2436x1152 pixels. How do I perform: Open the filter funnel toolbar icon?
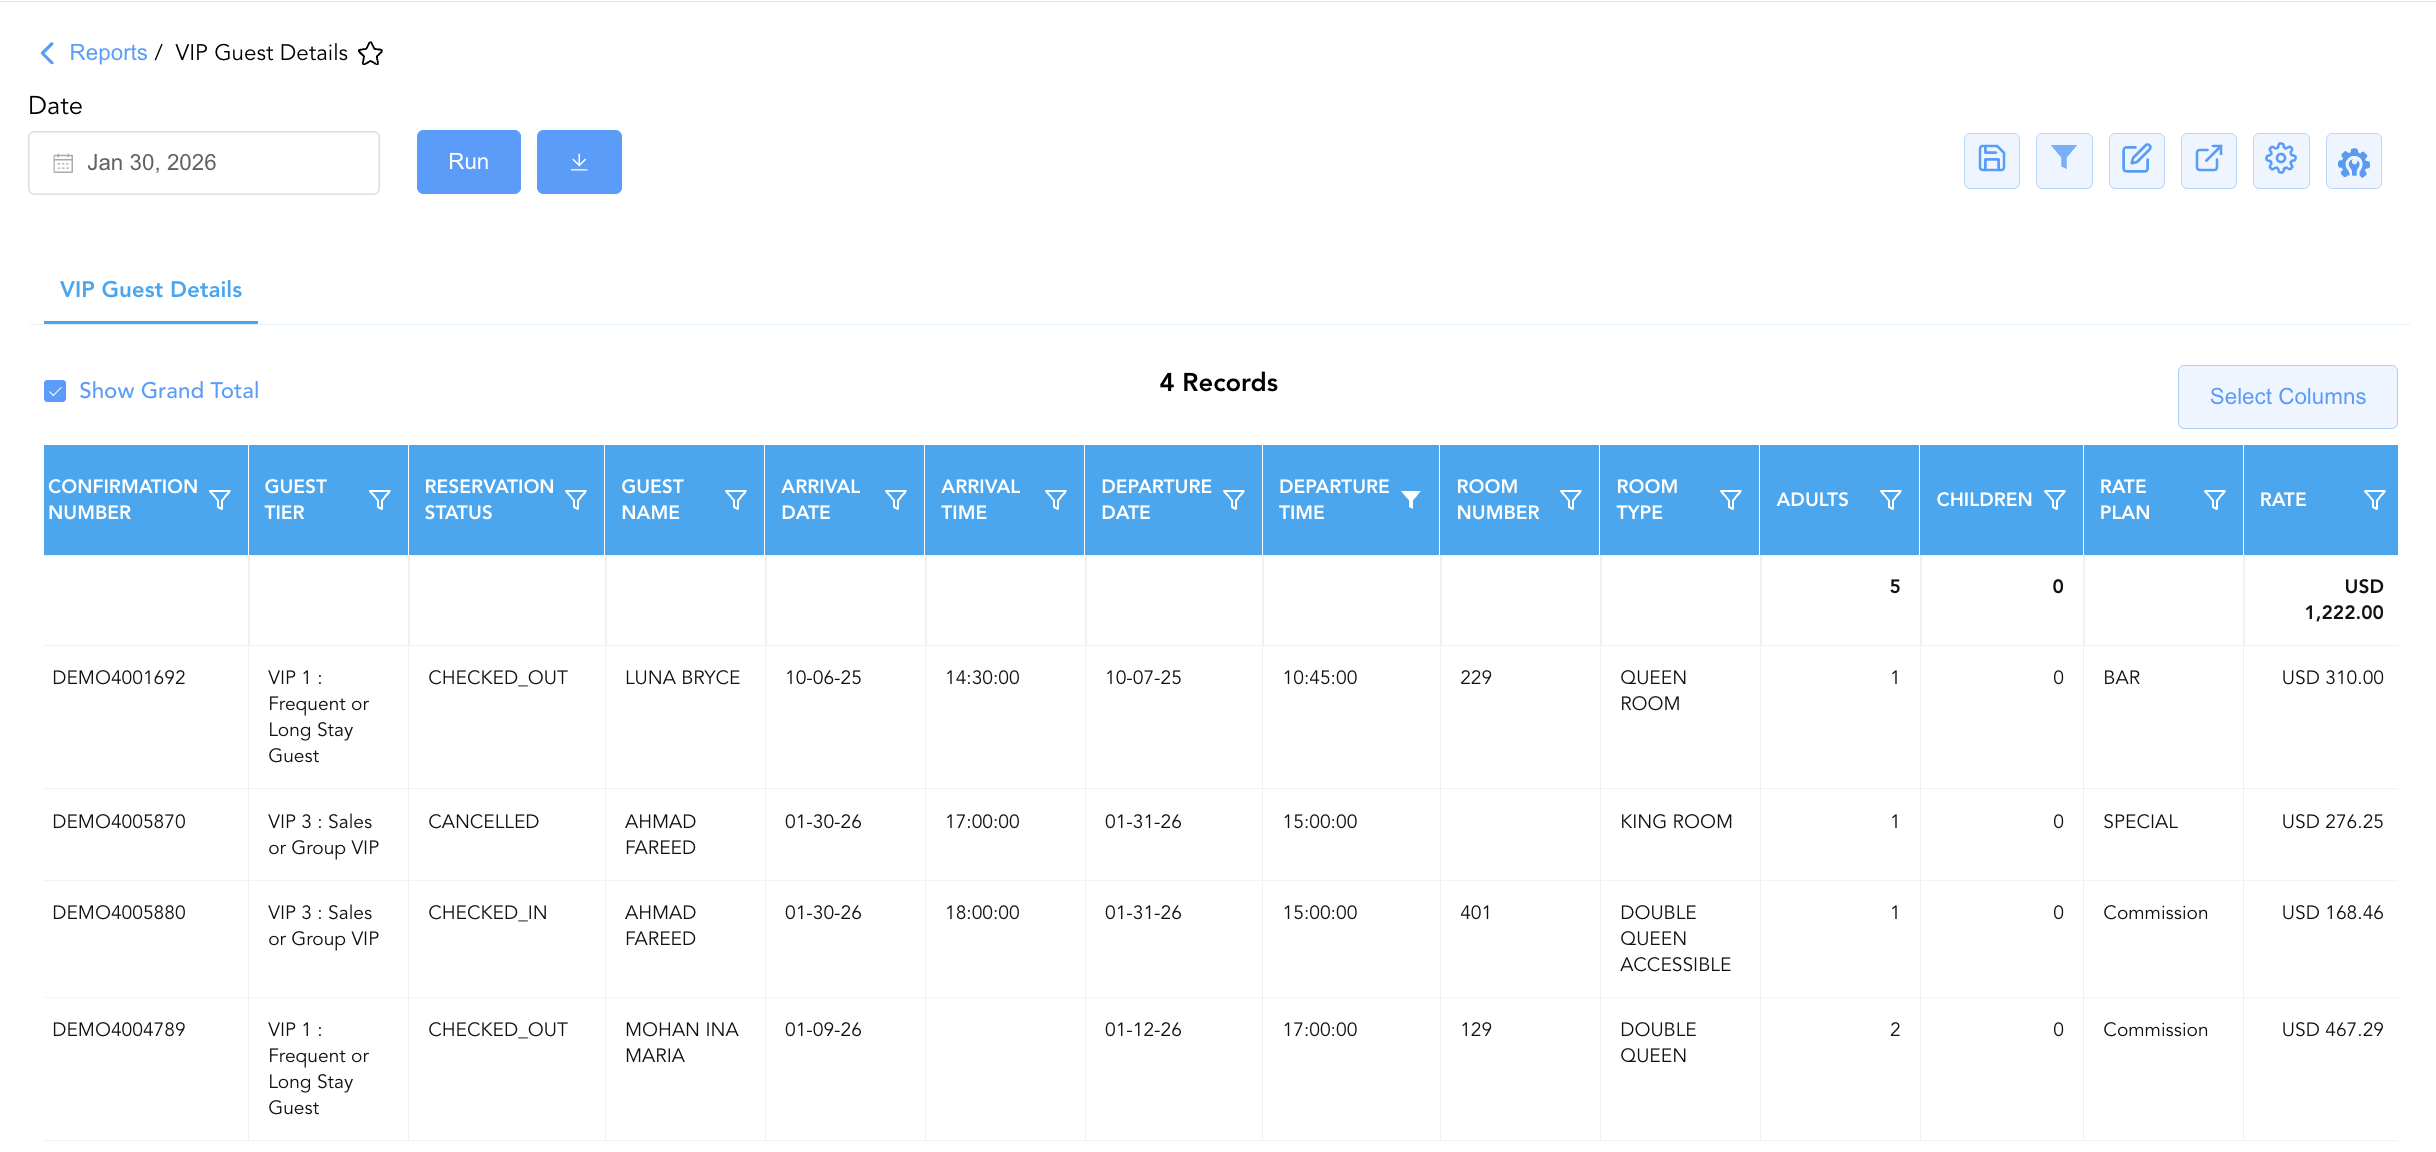(2064, 160)
